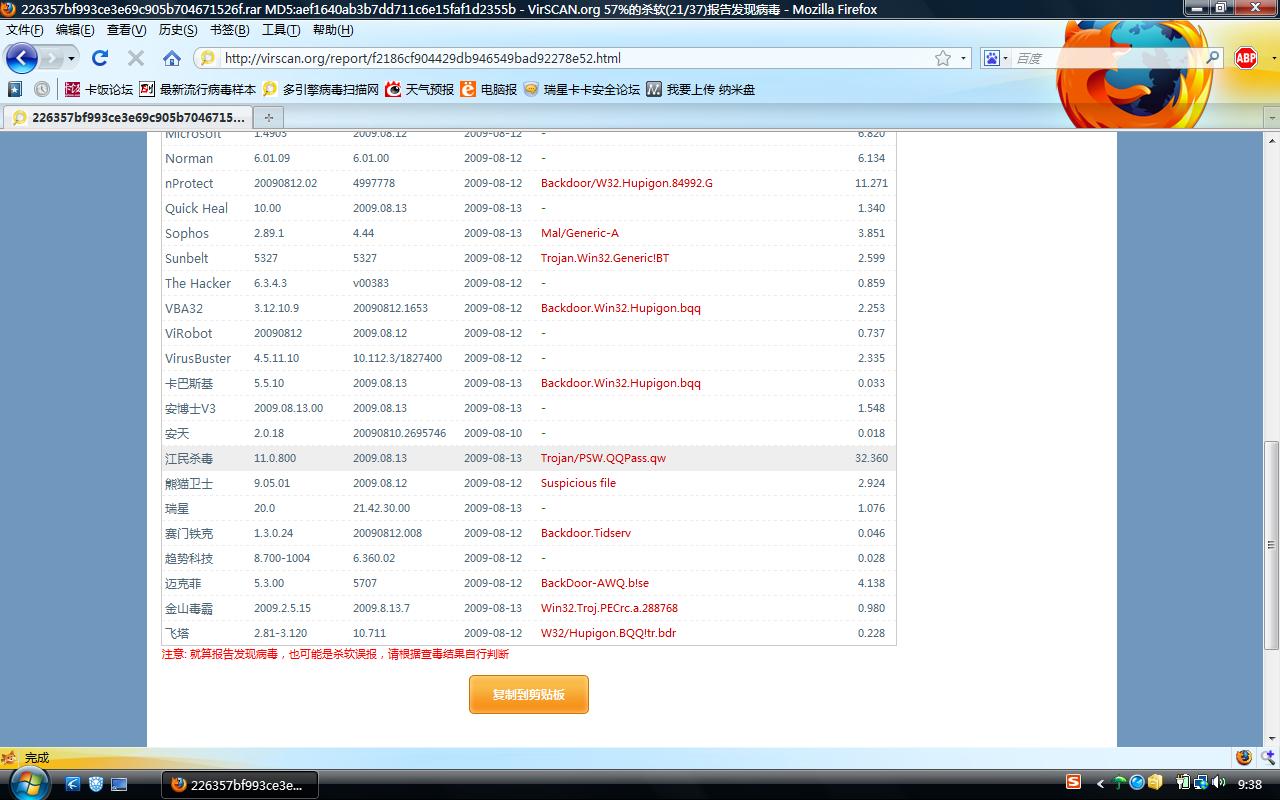Open the 历史(S) menu

pyautogui.click(x=178, y=30)
